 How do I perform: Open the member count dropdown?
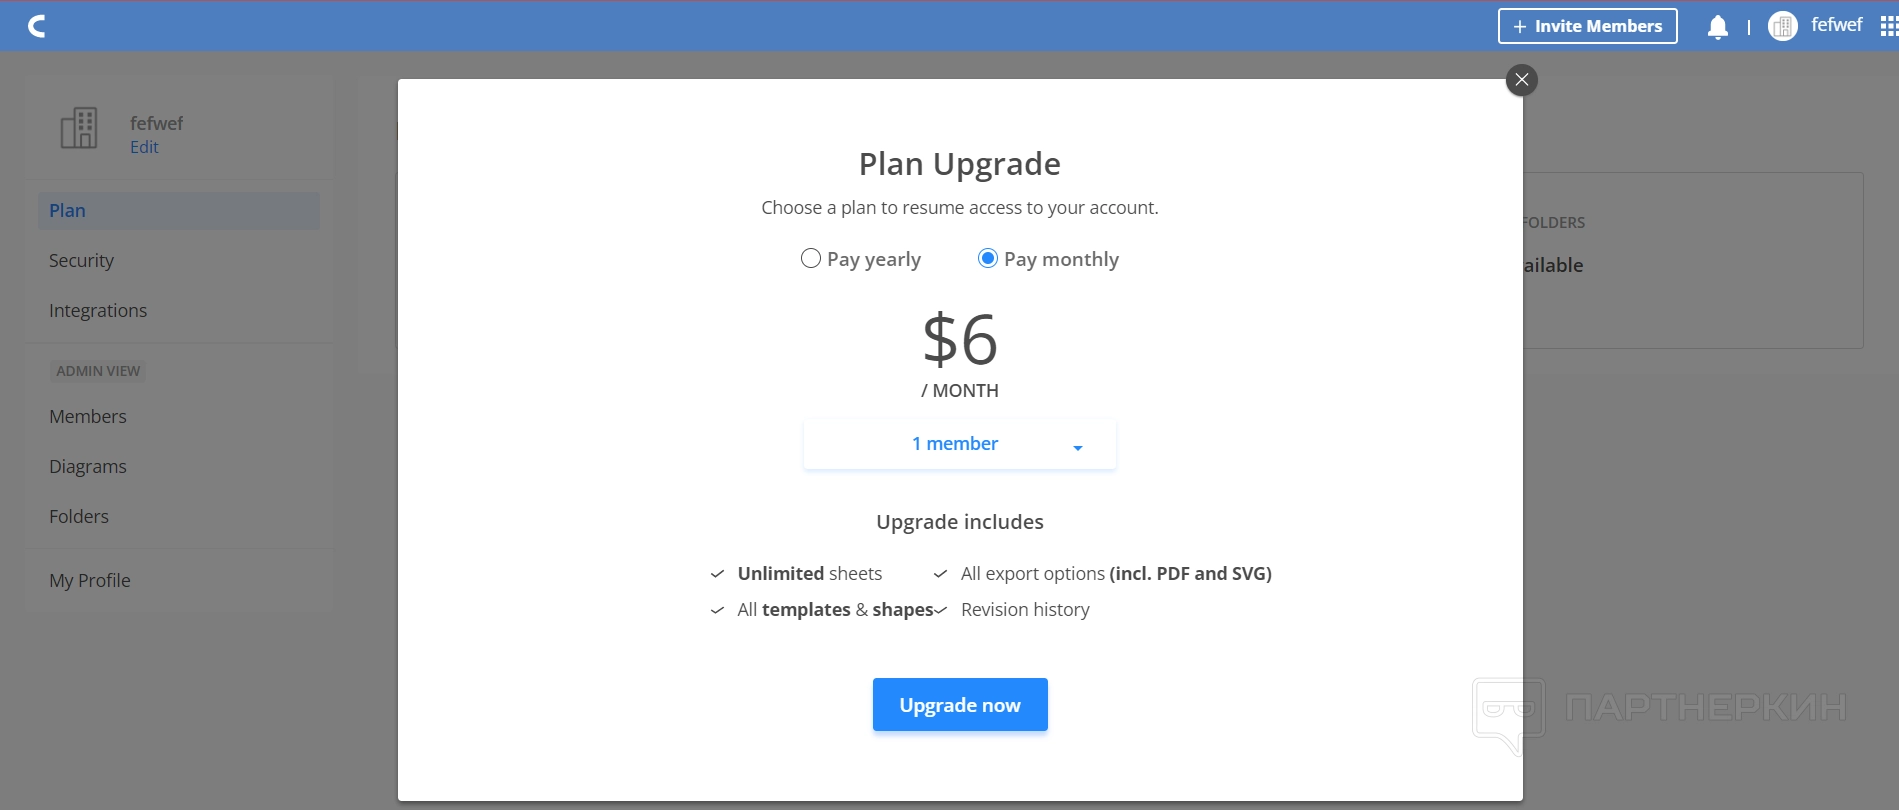(958, 444)
